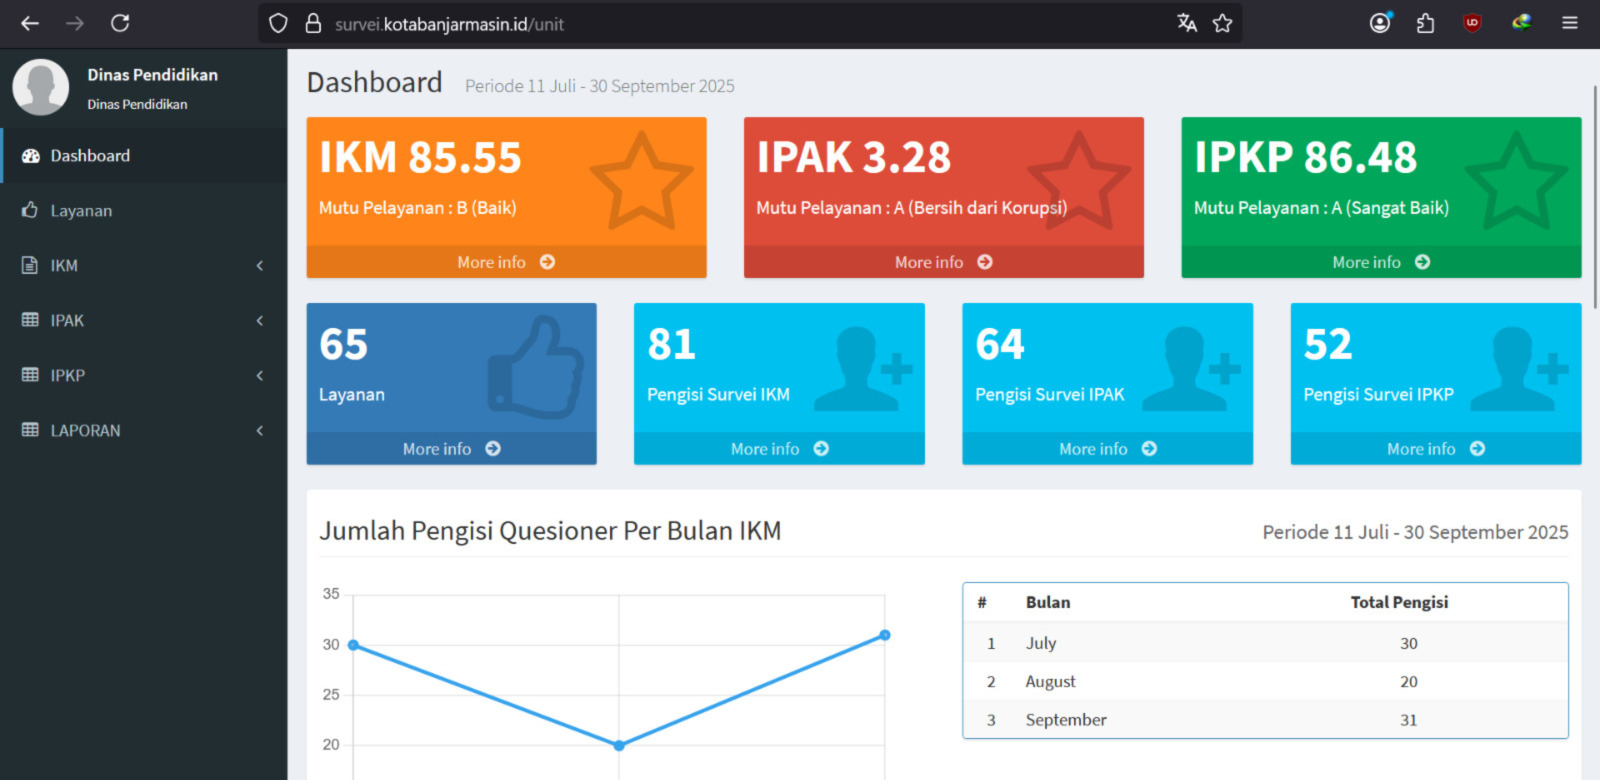
Task: Expand the IPAK sidebar submenu arrow
Action: coord(260,320)
